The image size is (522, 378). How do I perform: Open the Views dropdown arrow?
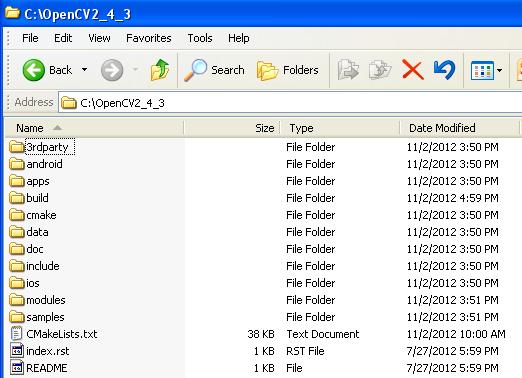(499, 70)
